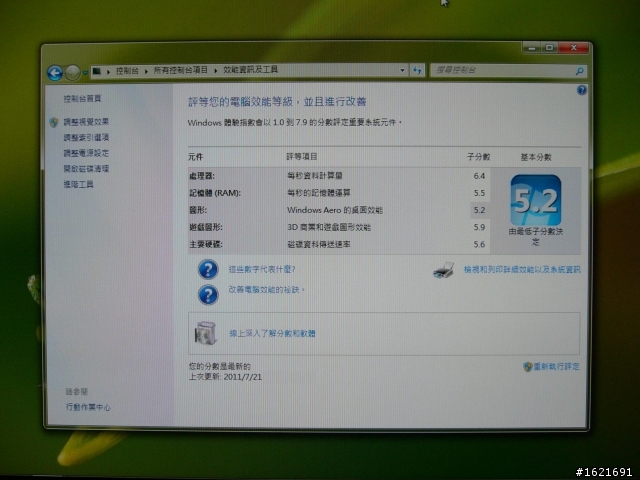
Task: Close the window with the red X
Action: 573,48
